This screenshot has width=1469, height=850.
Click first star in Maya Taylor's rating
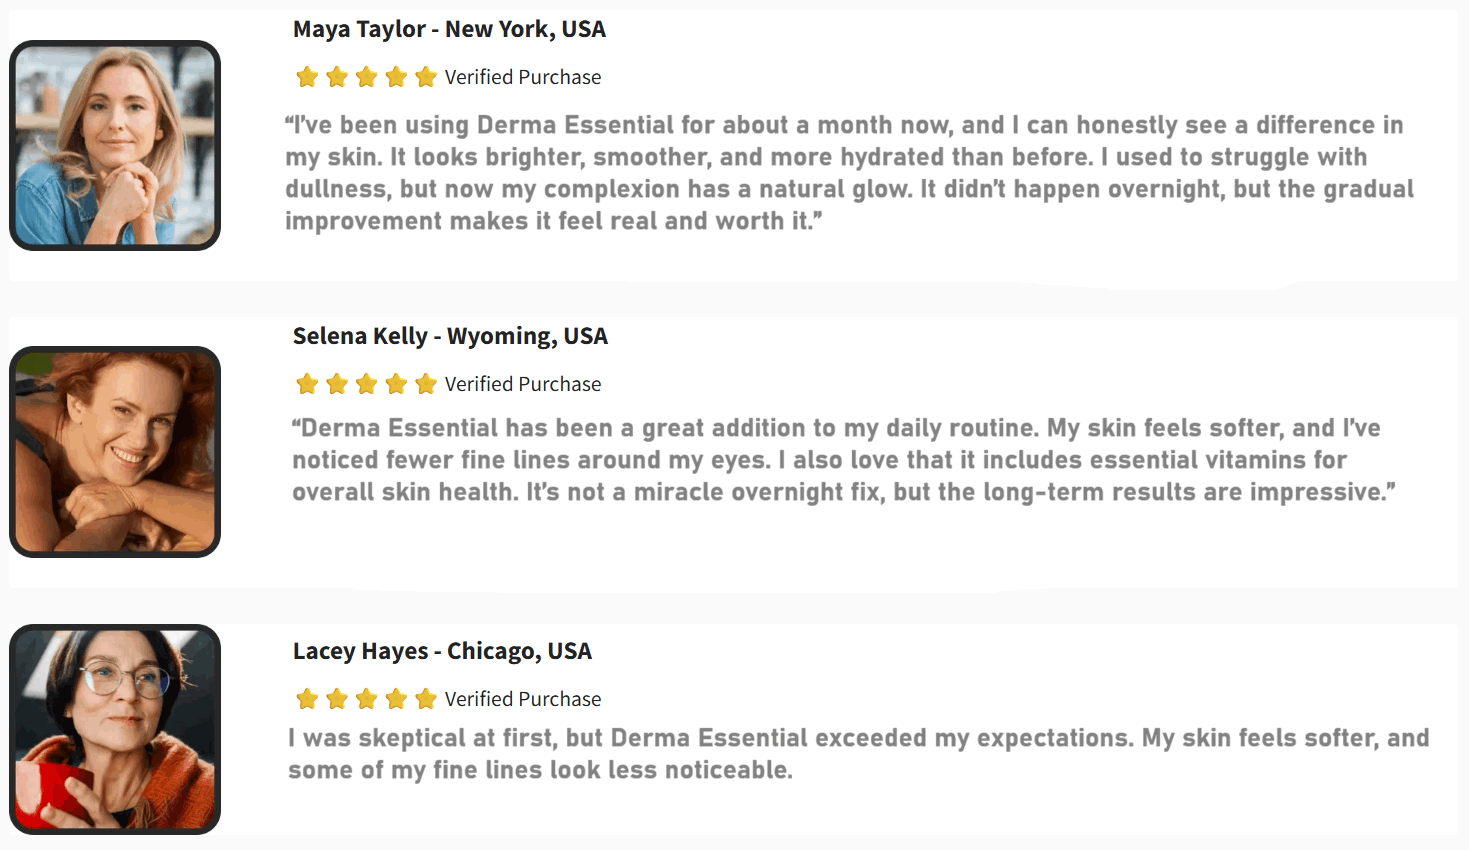point(307,77)
